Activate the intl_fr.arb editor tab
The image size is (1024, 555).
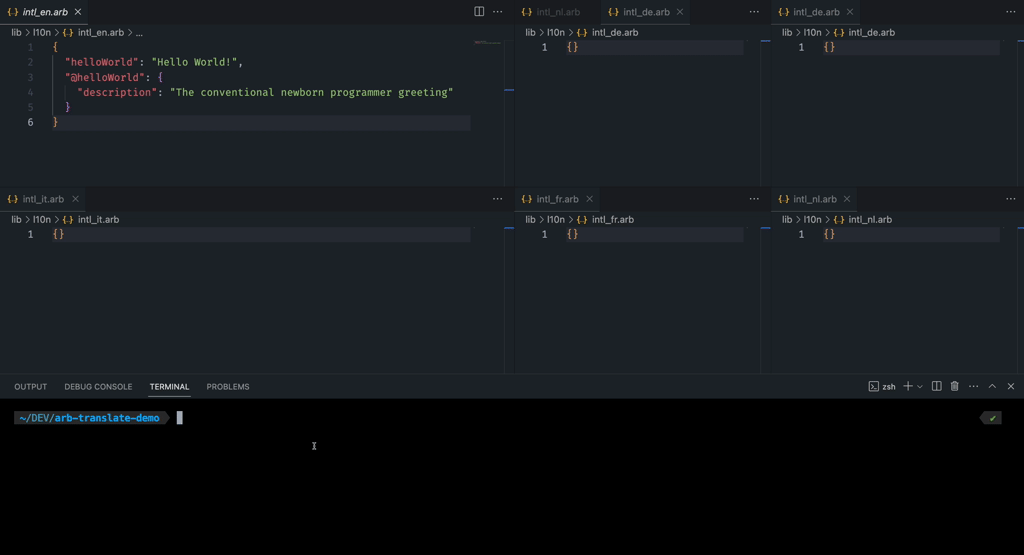click(x=557, y=199)
